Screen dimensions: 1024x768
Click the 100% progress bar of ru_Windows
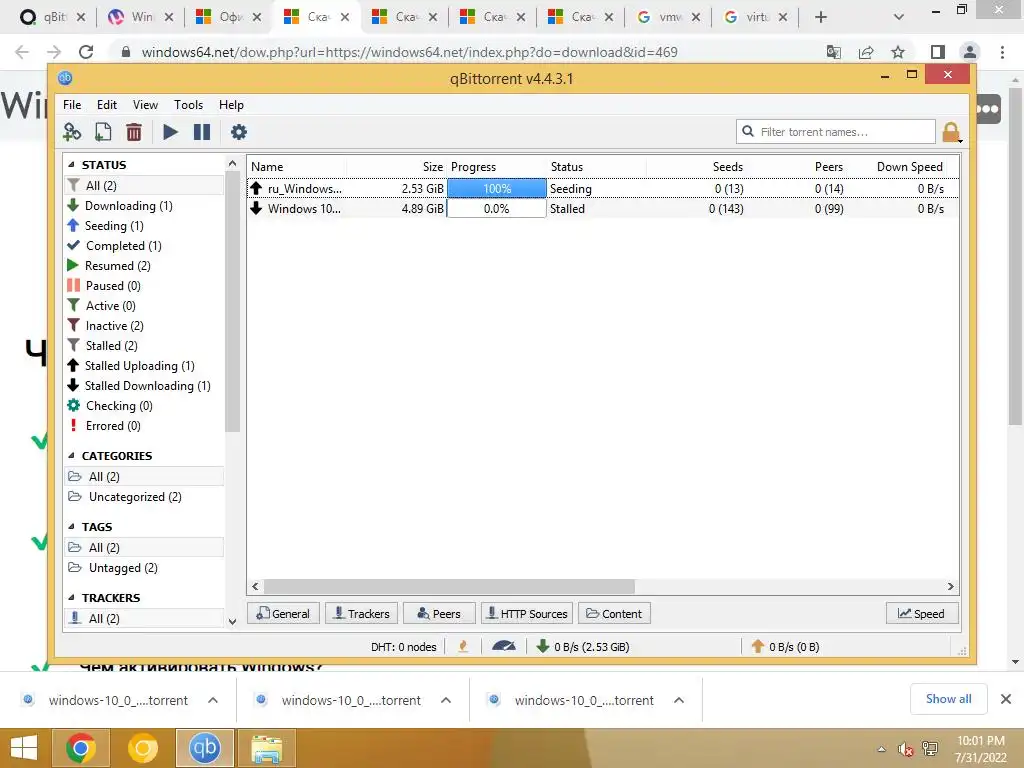click(x=496, y=189)
